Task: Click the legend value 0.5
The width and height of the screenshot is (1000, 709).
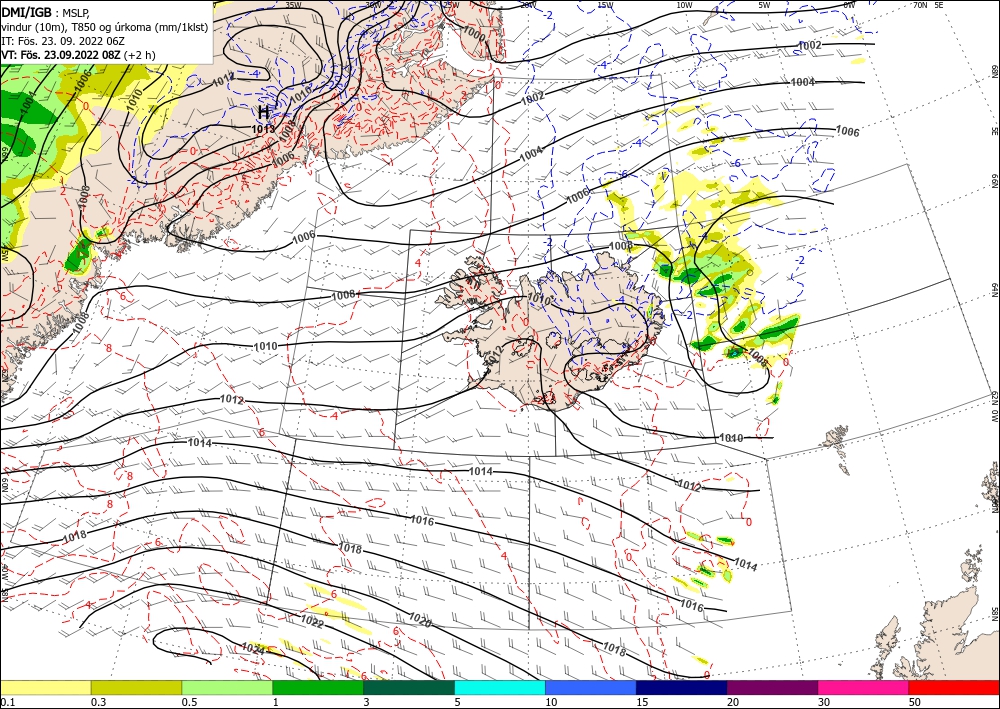Action: point(189,702)
